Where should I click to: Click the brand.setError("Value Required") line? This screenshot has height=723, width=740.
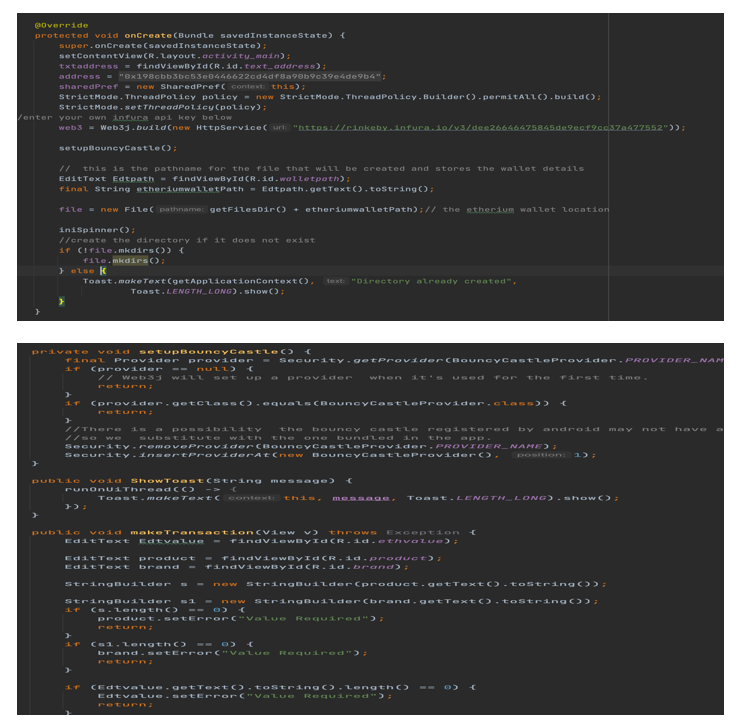233,653
